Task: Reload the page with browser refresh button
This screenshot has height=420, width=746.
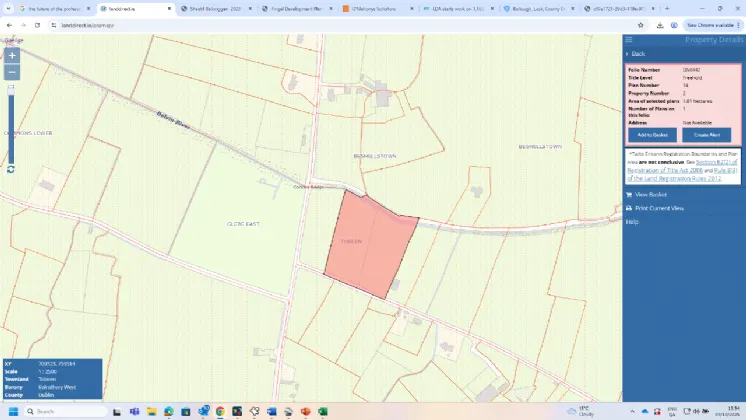Action: tap(37, 24)
